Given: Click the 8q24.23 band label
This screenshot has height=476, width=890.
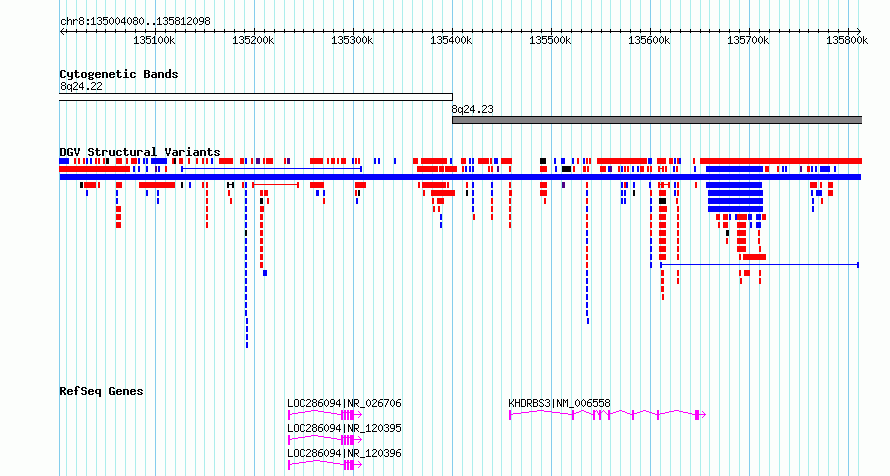Looking at the screenshot, I should [x=473, y=109].
